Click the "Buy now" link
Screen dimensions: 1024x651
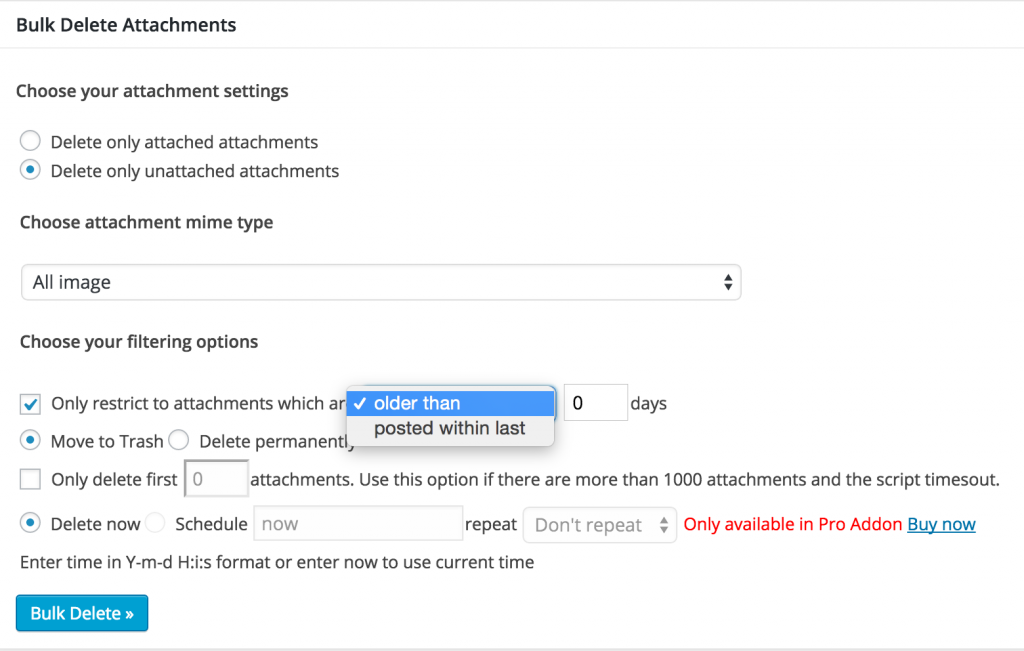point(940,523)
